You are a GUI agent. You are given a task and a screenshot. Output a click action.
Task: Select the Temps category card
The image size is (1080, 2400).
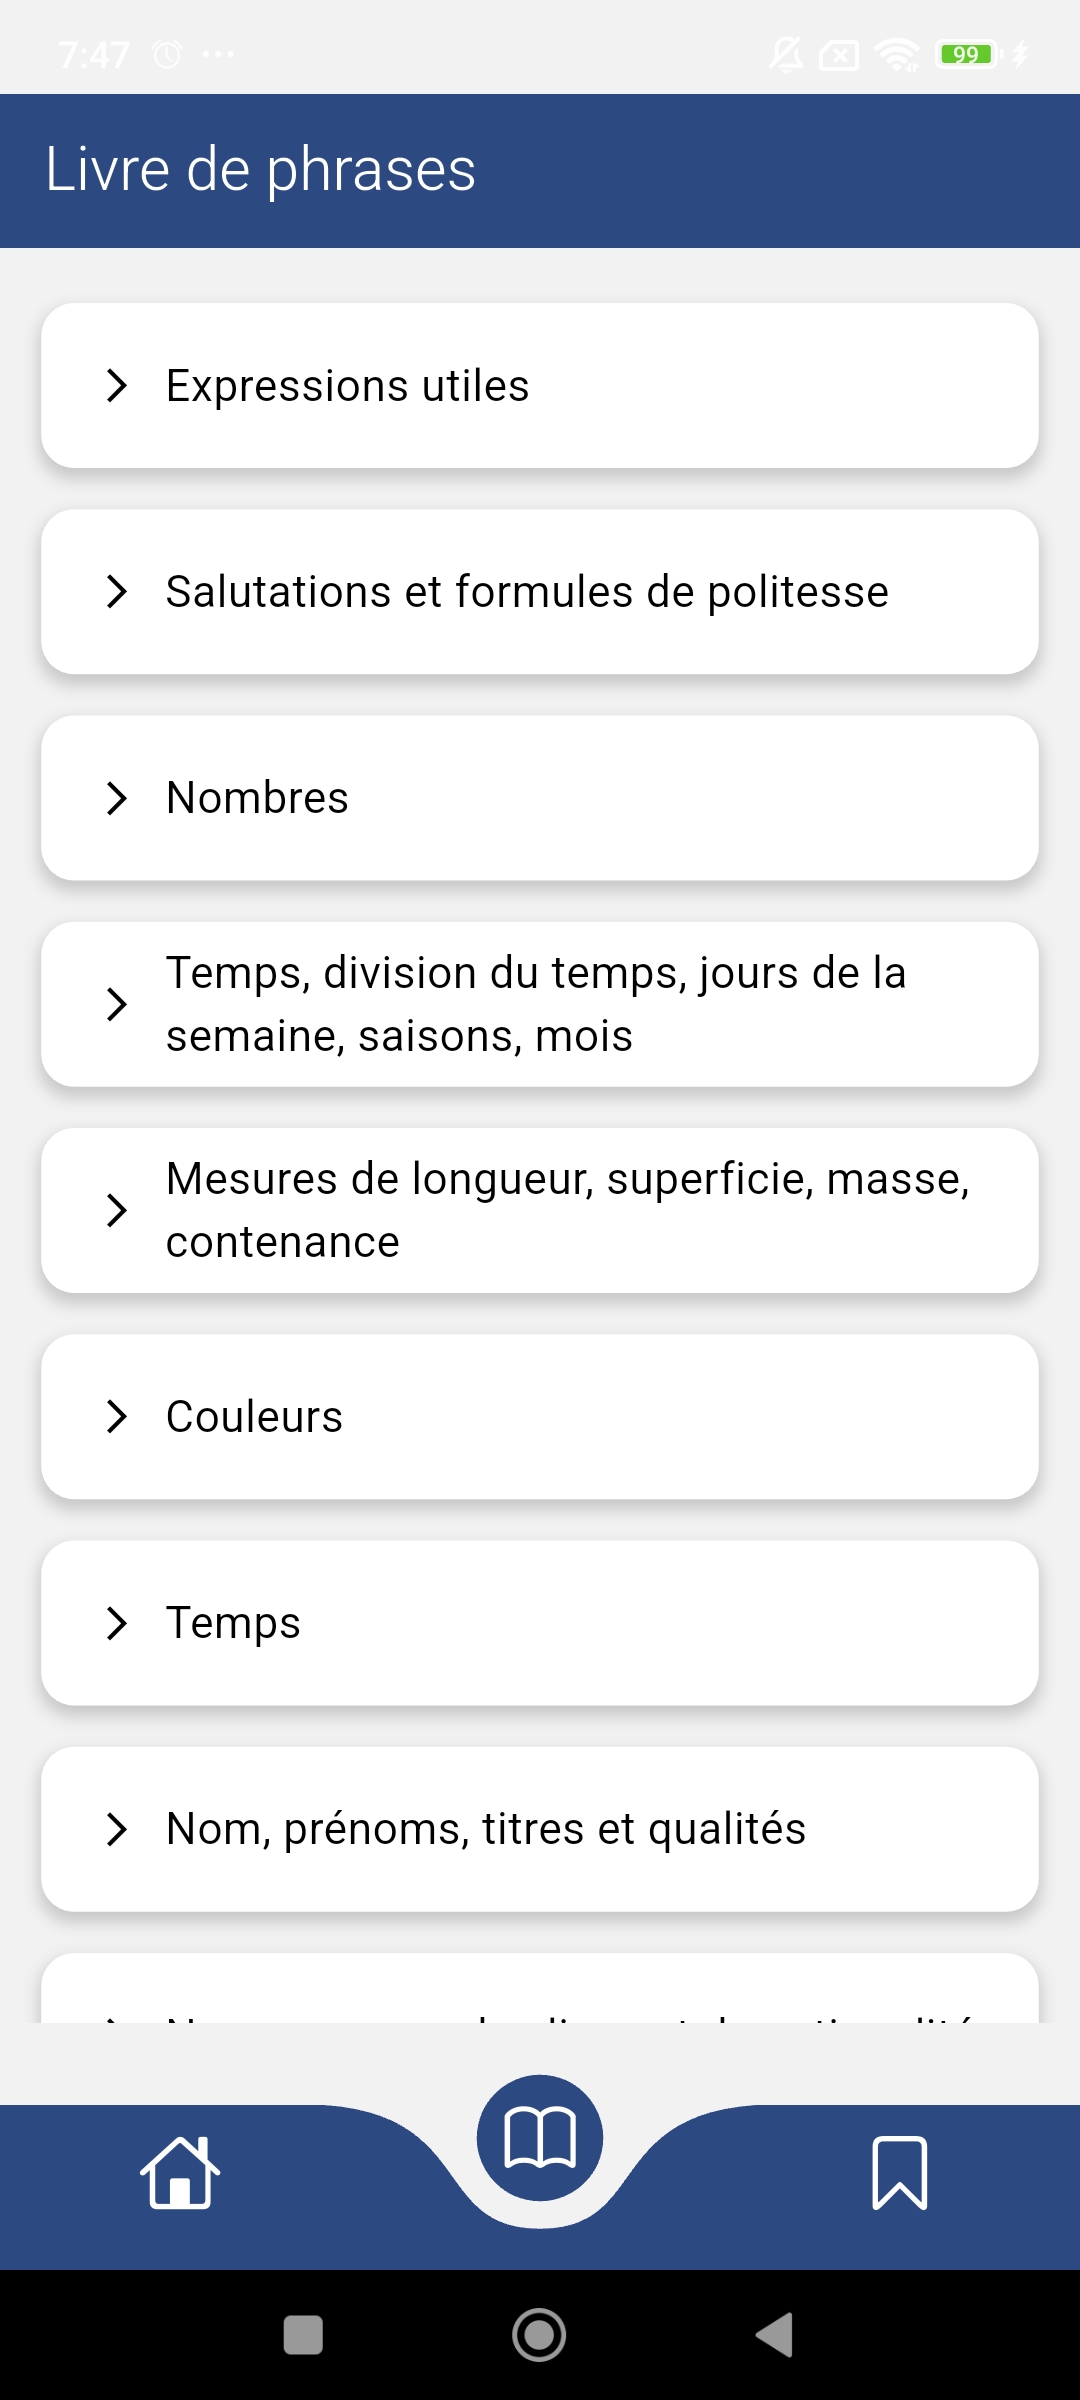tap(540, 1623)
